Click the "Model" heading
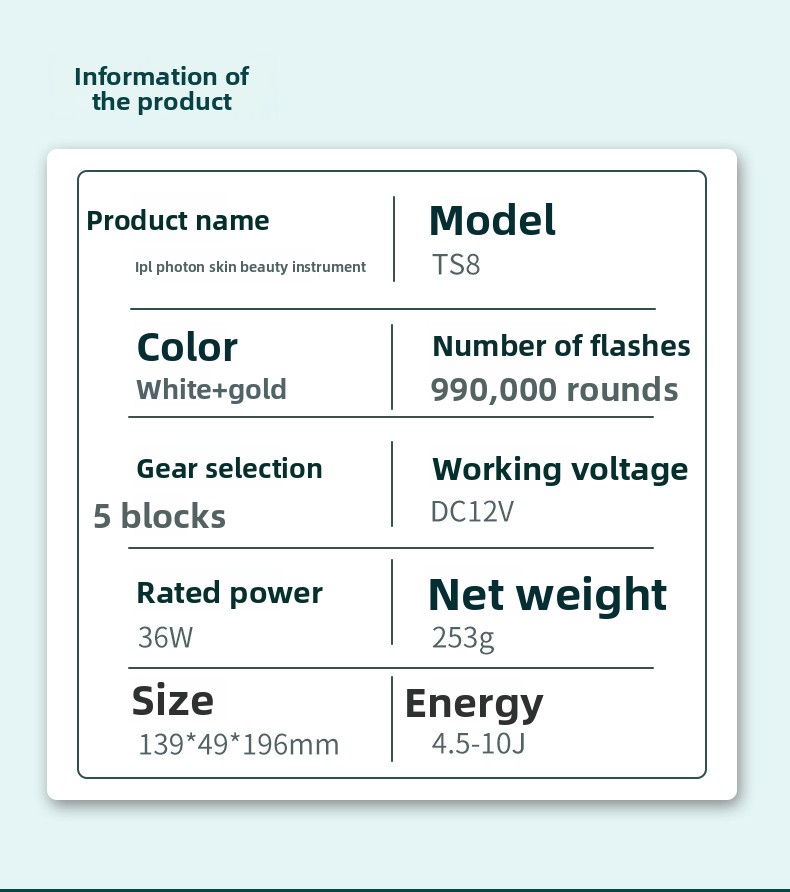 (x=491, y=220)
